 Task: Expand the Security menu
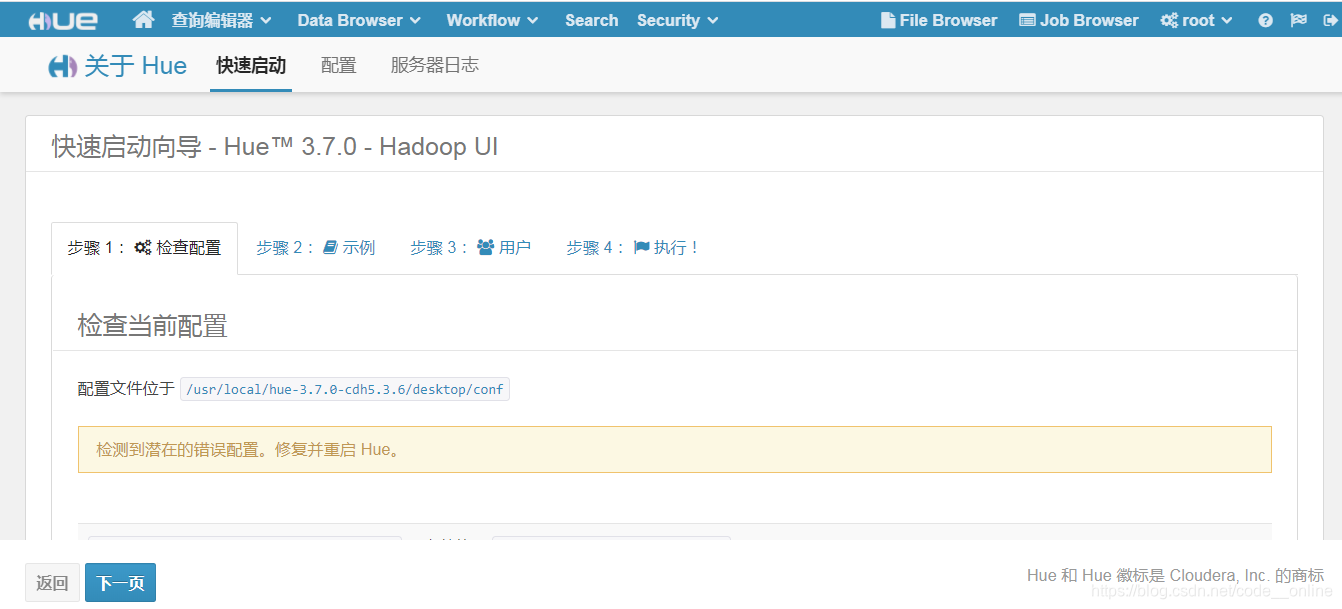[677, 20]
